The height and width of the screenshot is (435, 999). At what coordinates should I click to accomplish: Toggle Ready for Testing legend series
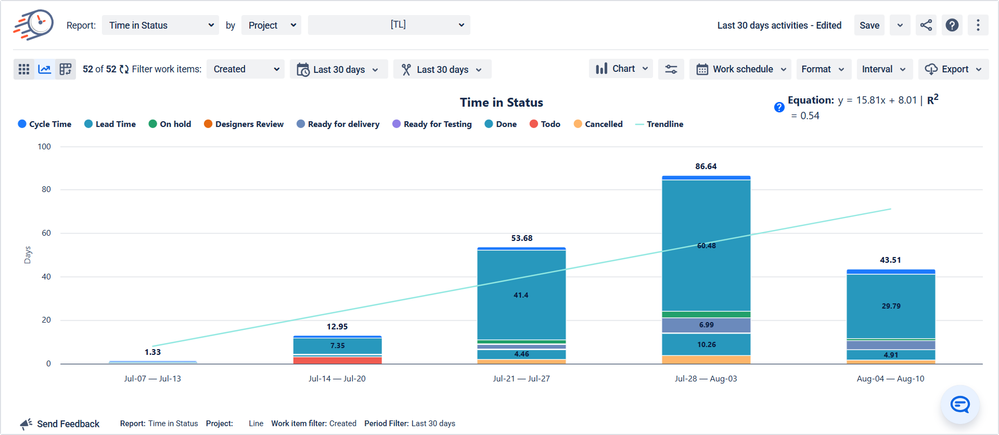click(432, 124)
